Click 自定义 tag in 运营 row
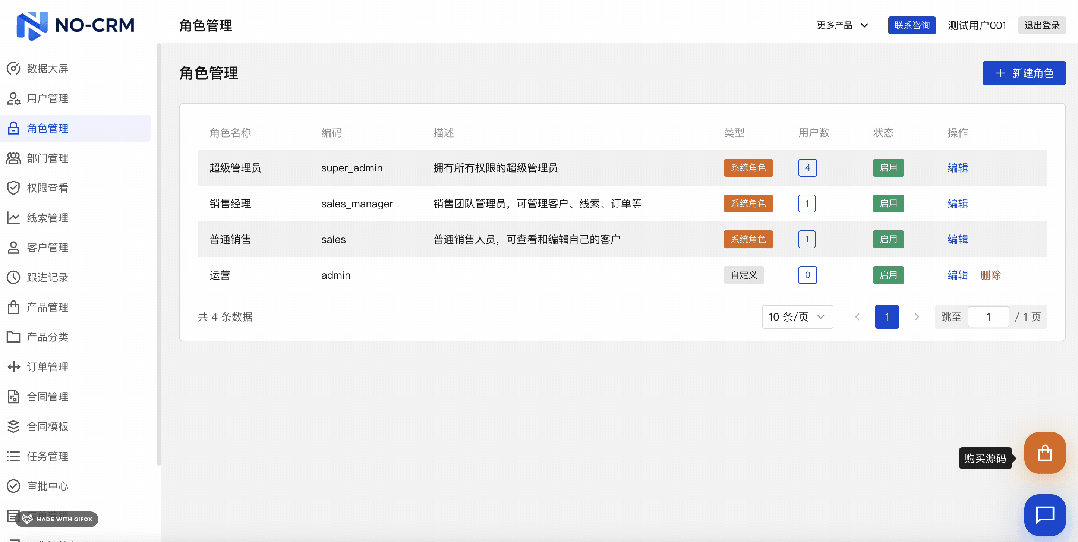Image resolution: width=1078 pixels, height=542 pixels. coord(744,275)
